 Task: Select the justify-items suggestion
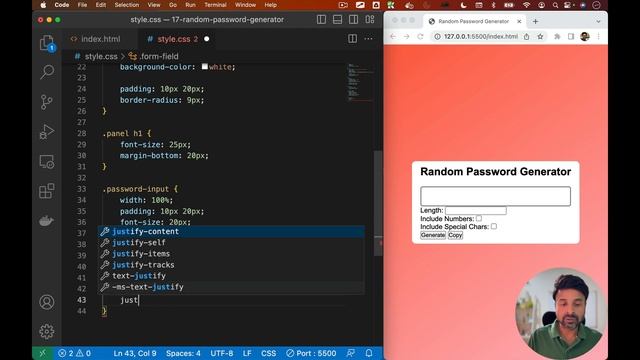pyautogui.click(x=231, y=253)
